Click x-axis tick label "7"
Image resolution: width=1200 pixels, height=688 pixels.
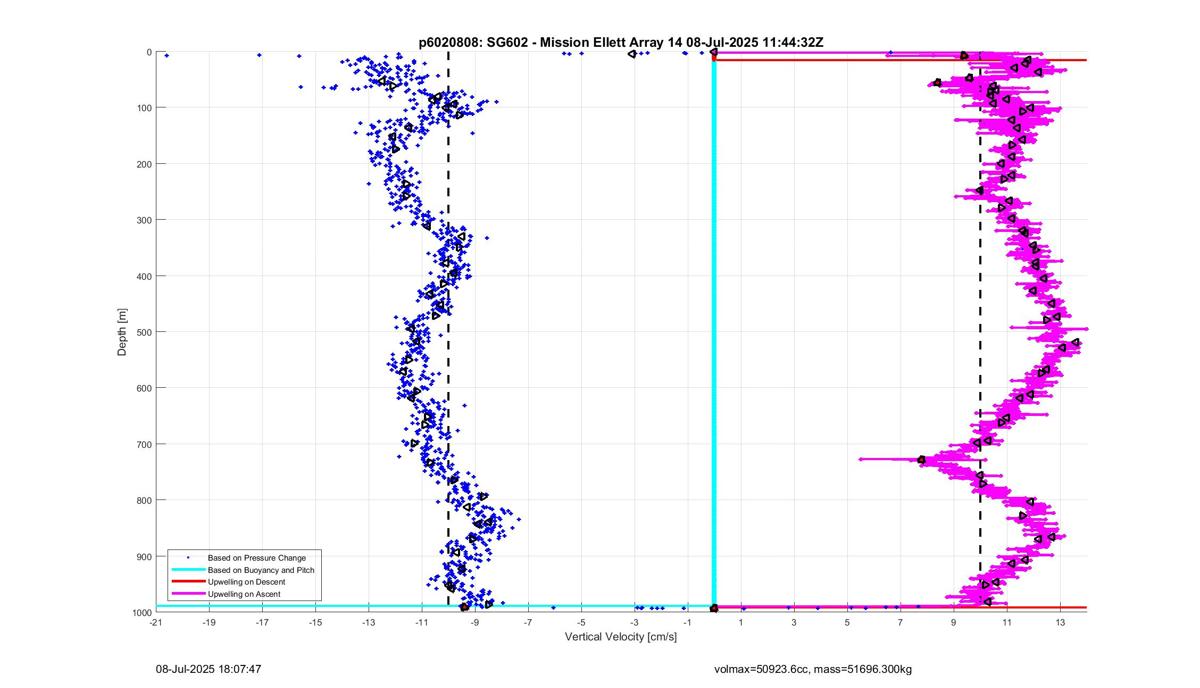(x=900, y=622)
